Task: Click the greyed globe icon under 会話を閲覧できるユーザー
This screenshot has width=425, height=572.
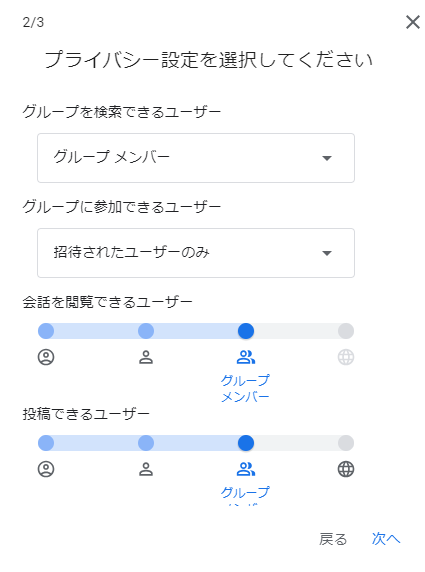Action: tap(346, 357)
